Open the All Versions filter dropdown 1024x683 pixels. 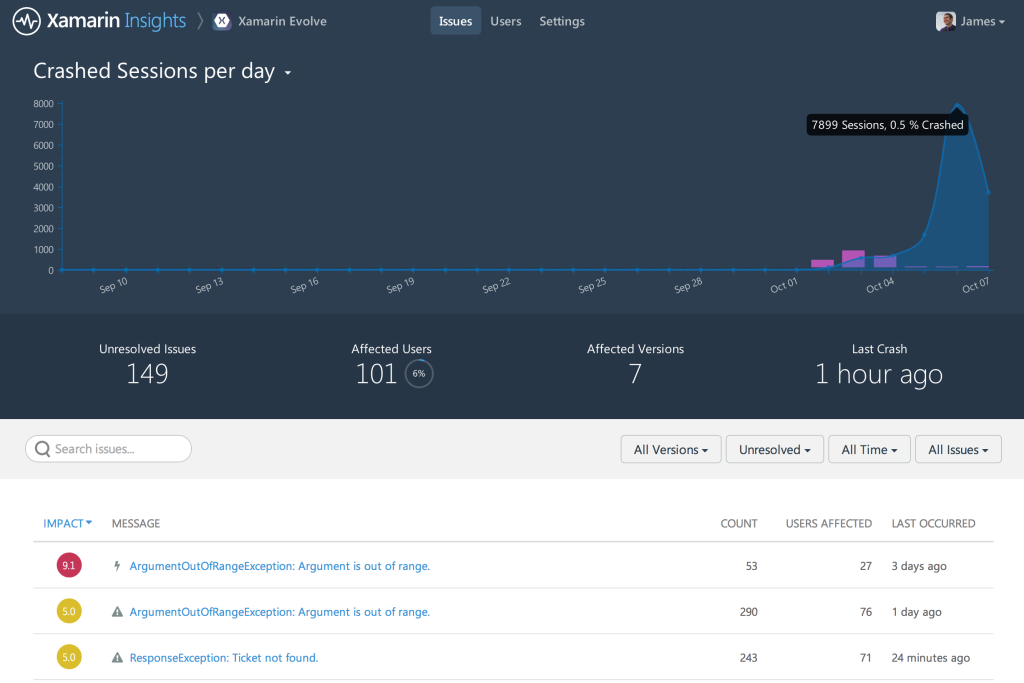pos(670,450)
